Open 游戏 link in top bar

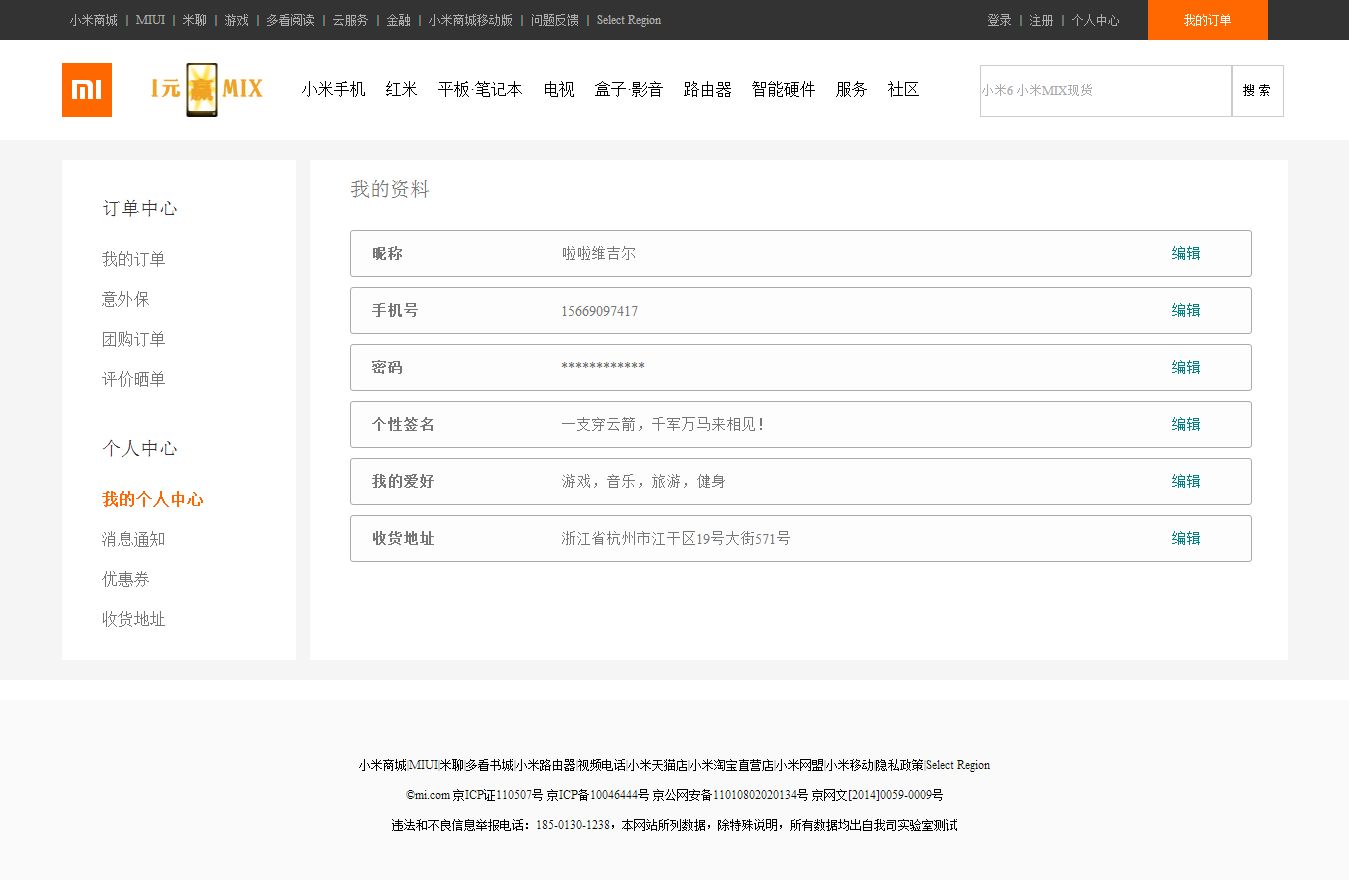pos(236,20)
